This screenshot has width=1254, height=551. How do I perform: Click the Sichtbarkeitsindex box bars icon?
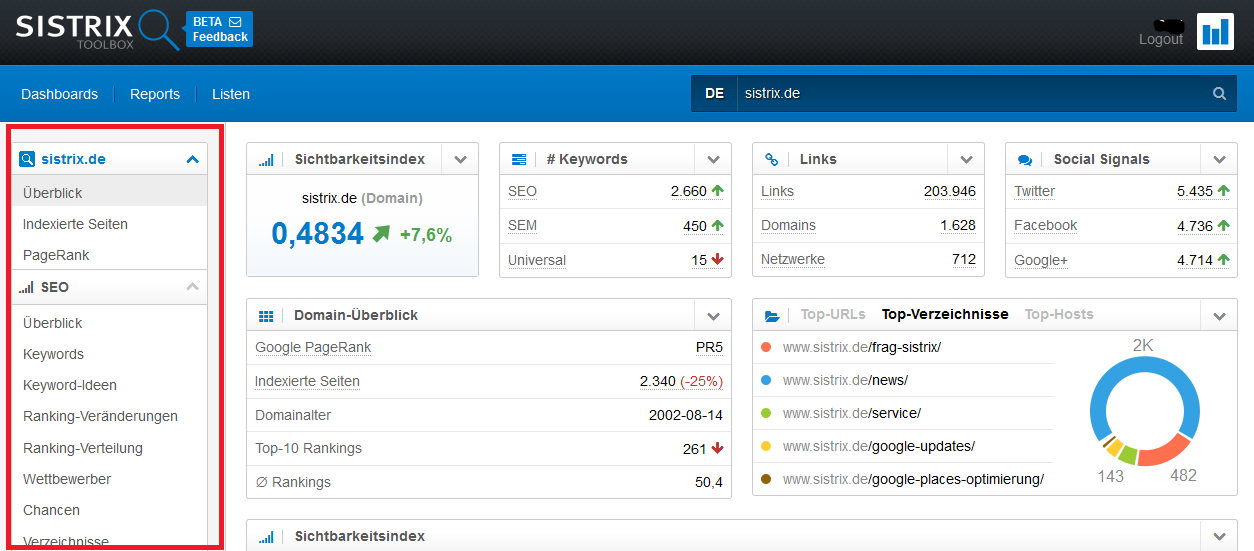tap(266, 160)
